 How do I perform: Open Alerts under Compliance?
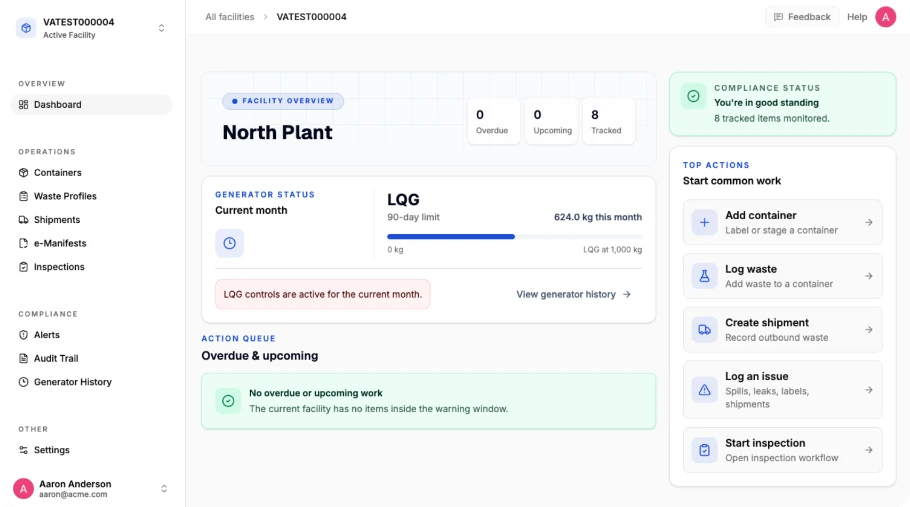(x=91, y=335)
